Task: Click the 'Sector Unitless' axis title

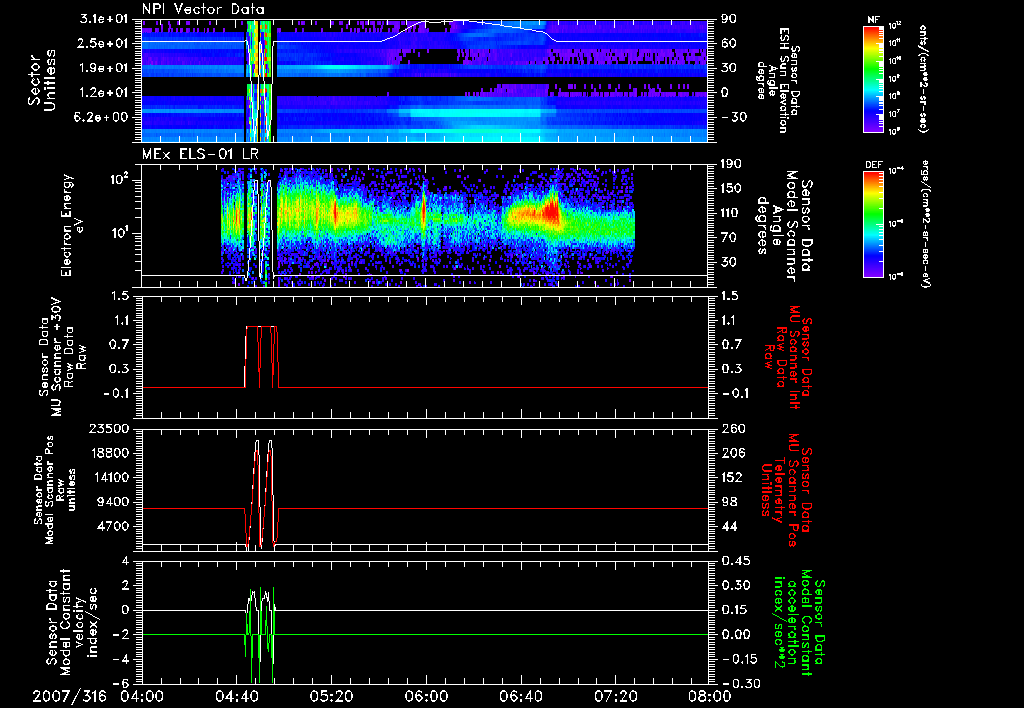Action: pos(42,80)
